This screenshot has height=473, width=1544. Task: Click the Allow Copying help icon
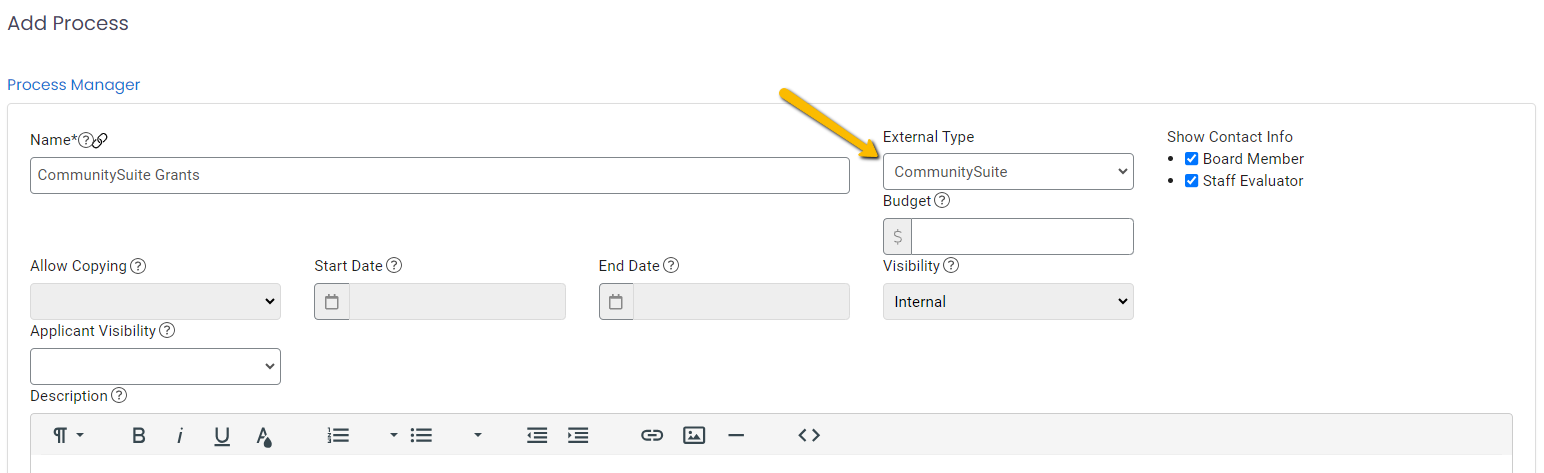138,266
